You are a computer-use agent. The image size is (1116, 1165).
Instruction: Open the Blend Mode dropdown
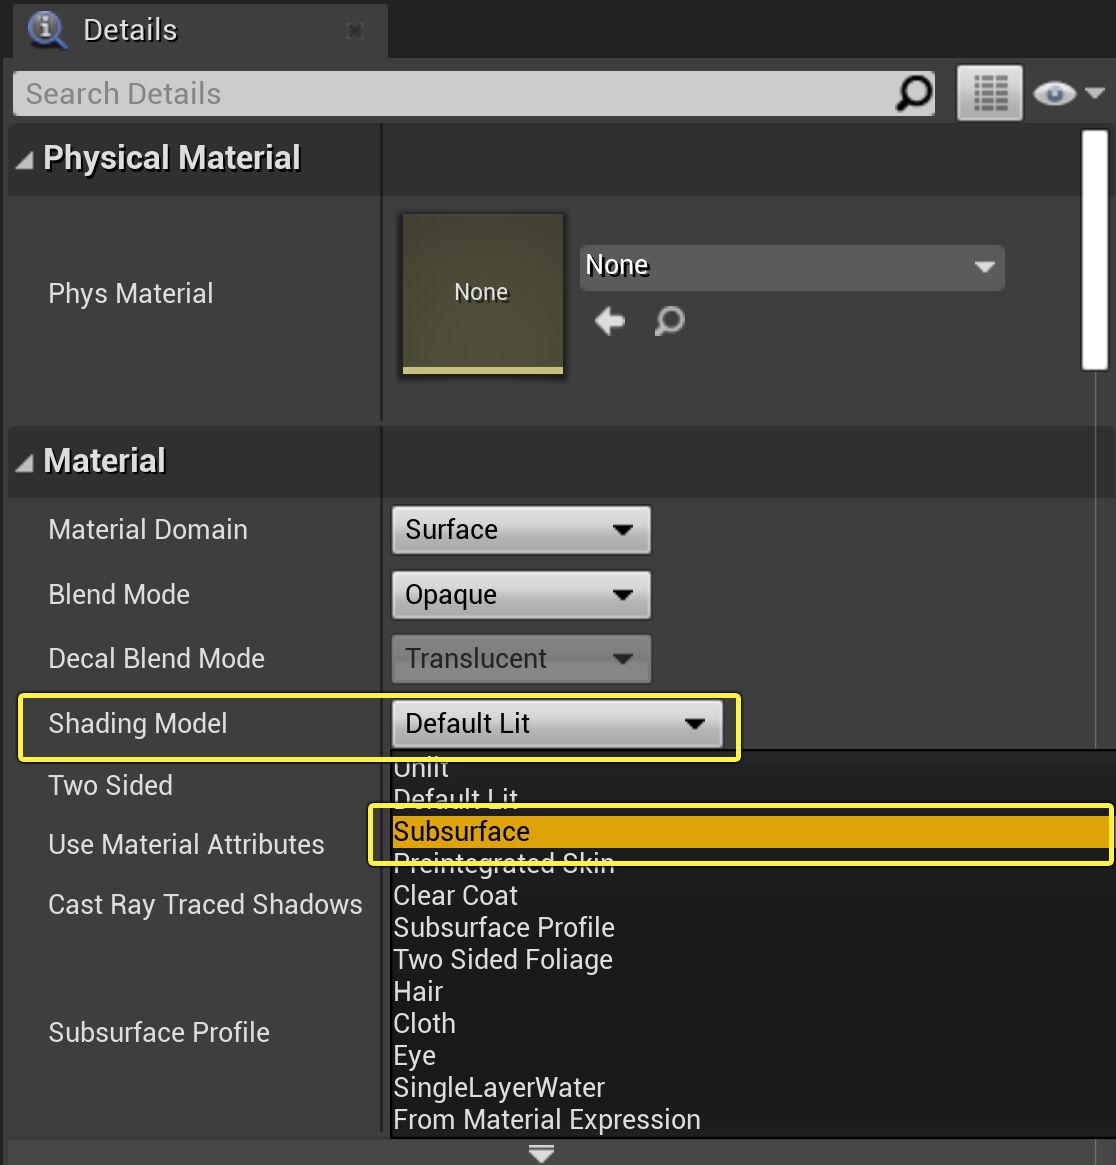[520, 595]
